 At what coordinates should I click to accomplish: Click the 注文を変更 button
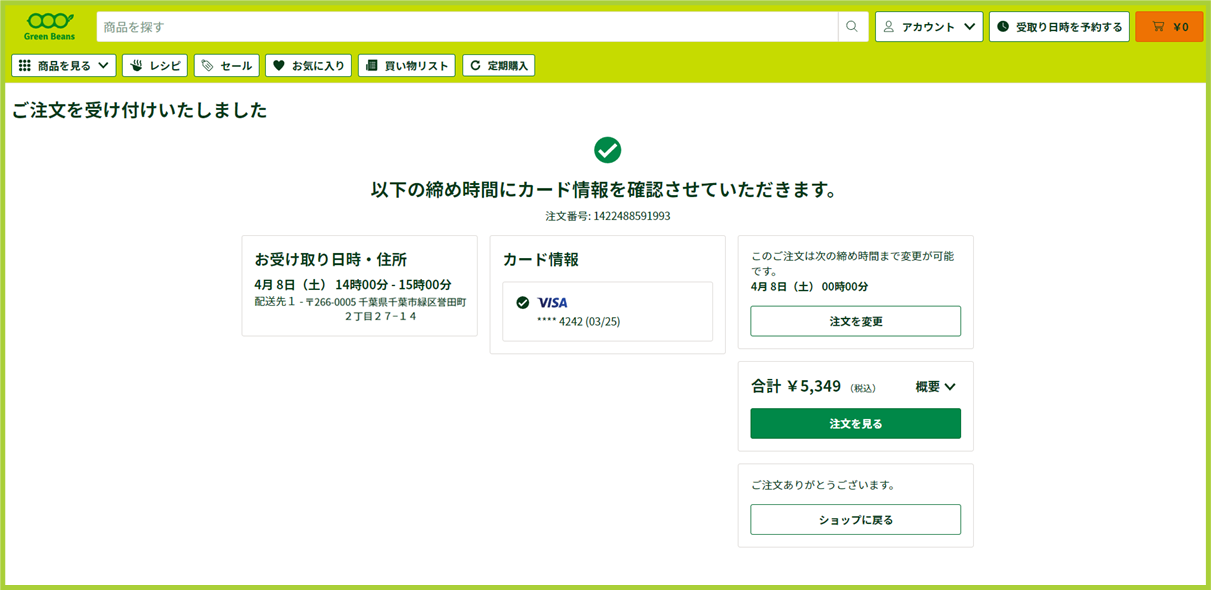click(856, 321)
